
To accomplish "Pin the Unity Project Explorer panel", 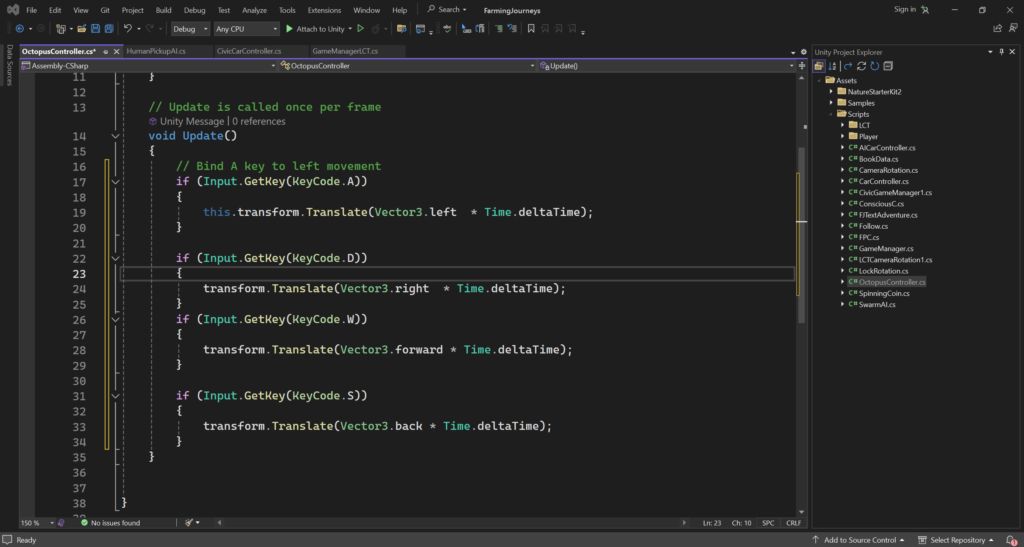I will click(1002, 52).
